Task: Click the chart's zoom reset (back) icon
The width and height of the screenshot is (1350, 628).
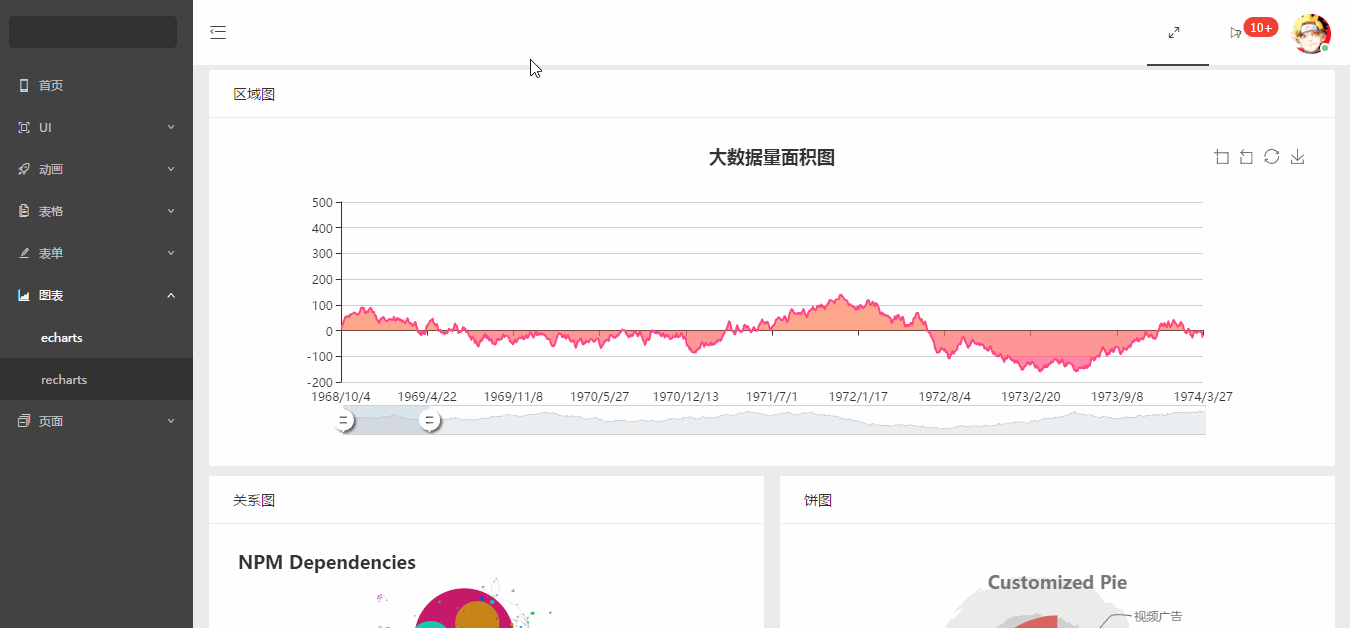Action: 1246,157
